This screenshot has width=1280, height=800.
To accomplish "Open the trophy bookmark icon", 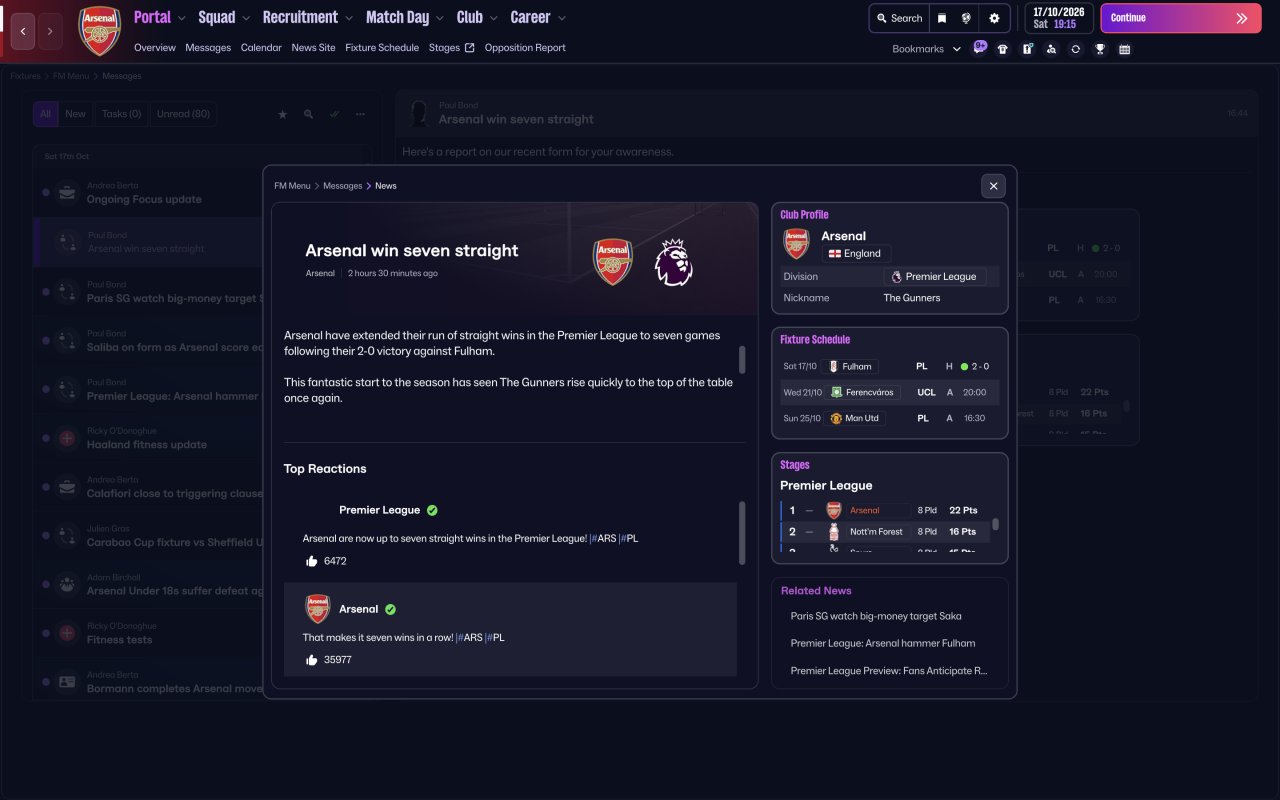I will (1100, 49).
